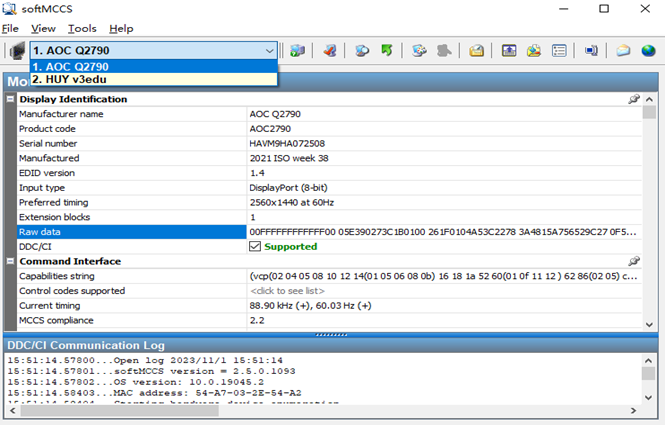Collapse the Display Identification group
The height and width of the screenshot is (425, 665).
point(10,99)
